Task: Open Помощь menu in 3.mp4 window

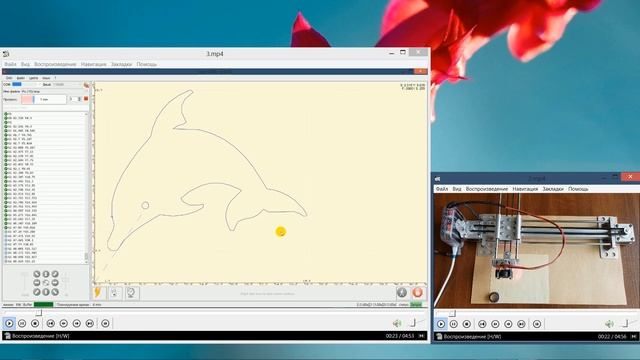Action: point(147,64)
